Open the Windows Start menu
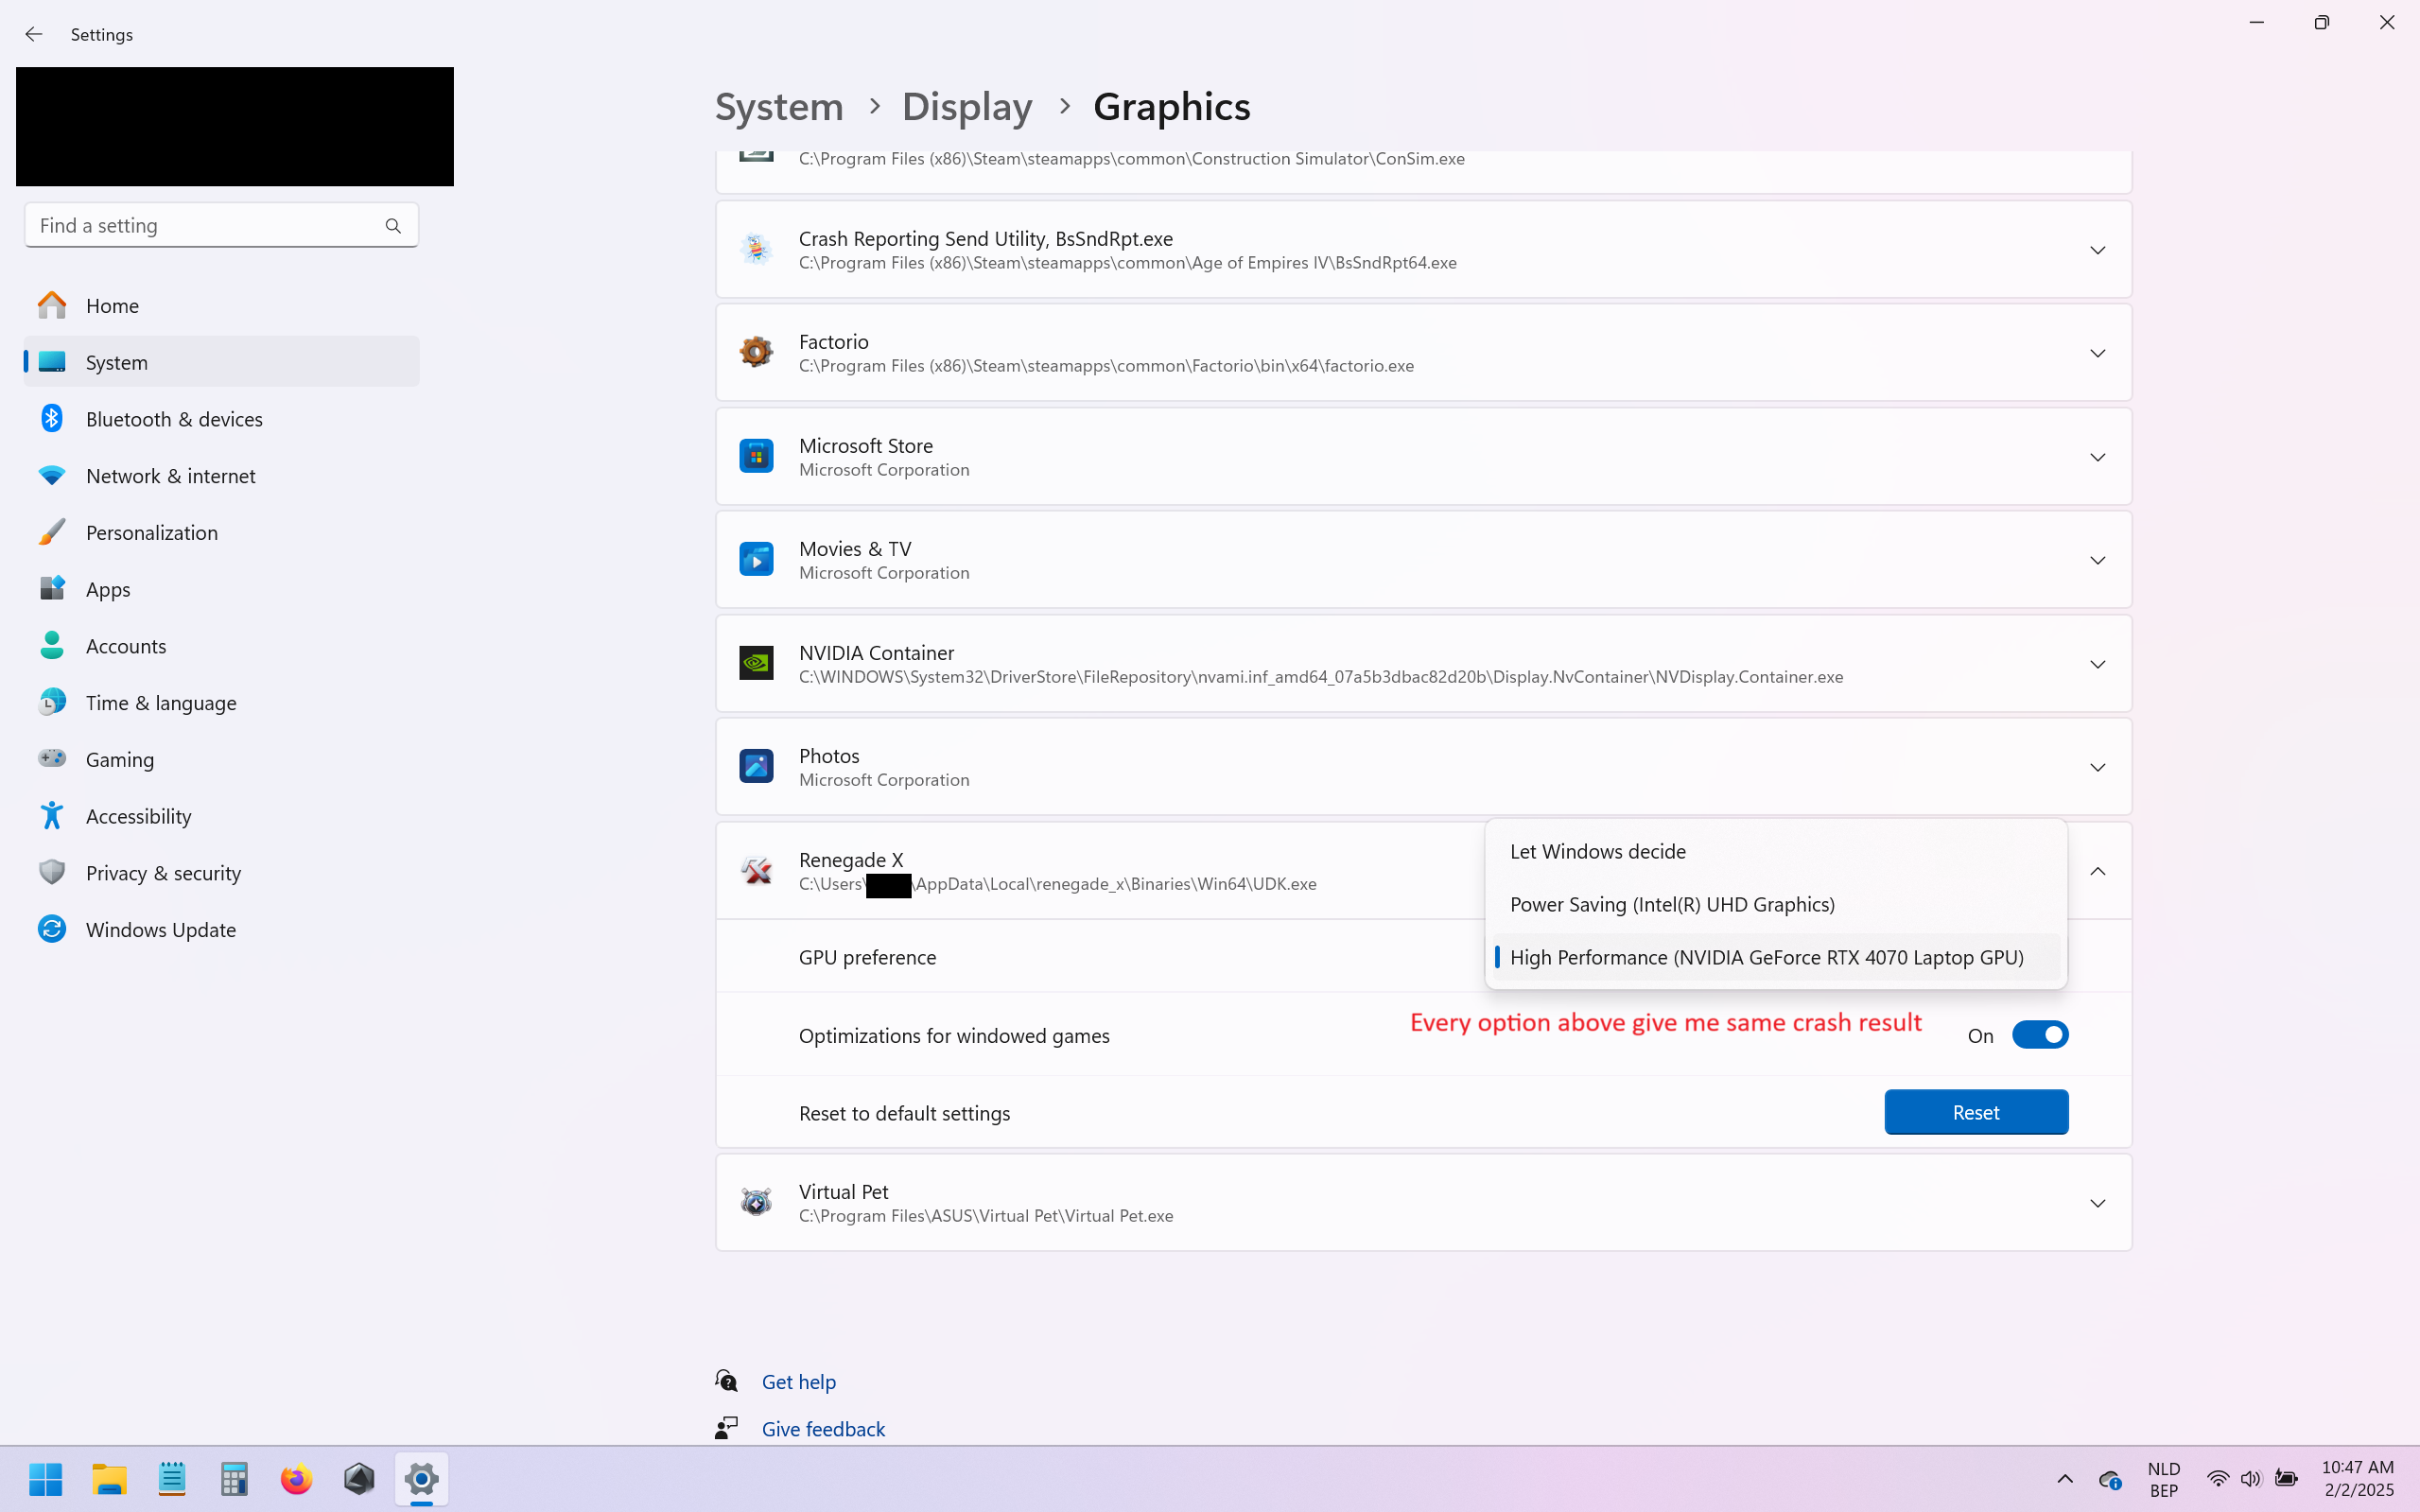2420x1512 pixels. [x=46, y=1478]
